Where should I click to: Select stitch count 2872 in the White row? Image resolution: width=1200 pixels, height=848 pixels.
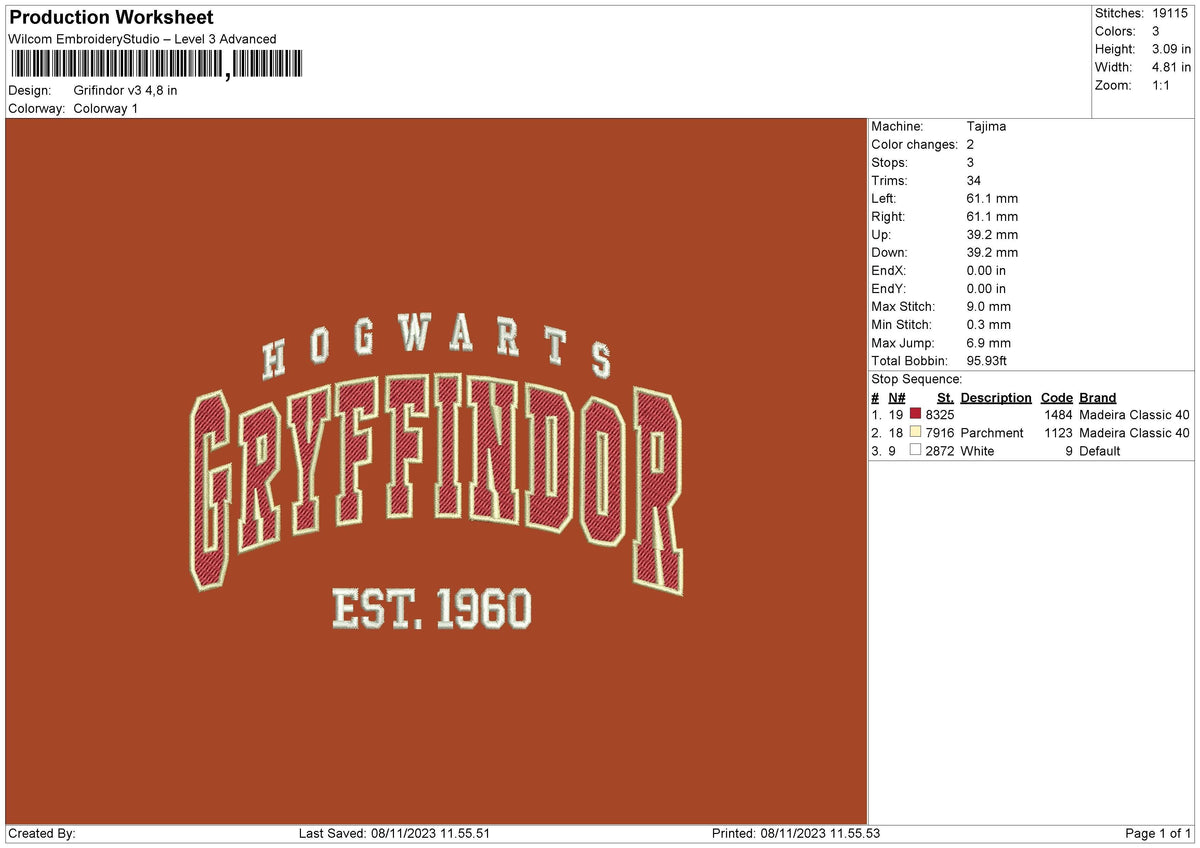pyautogui.click(x=940, y=450)
